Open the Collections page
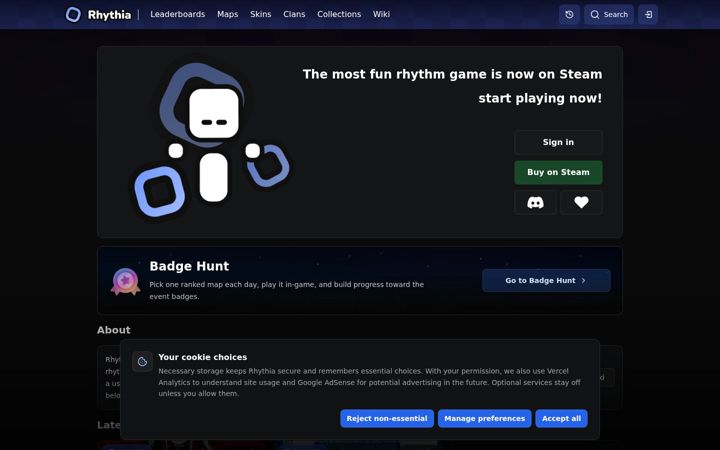 tap(339, 14)
